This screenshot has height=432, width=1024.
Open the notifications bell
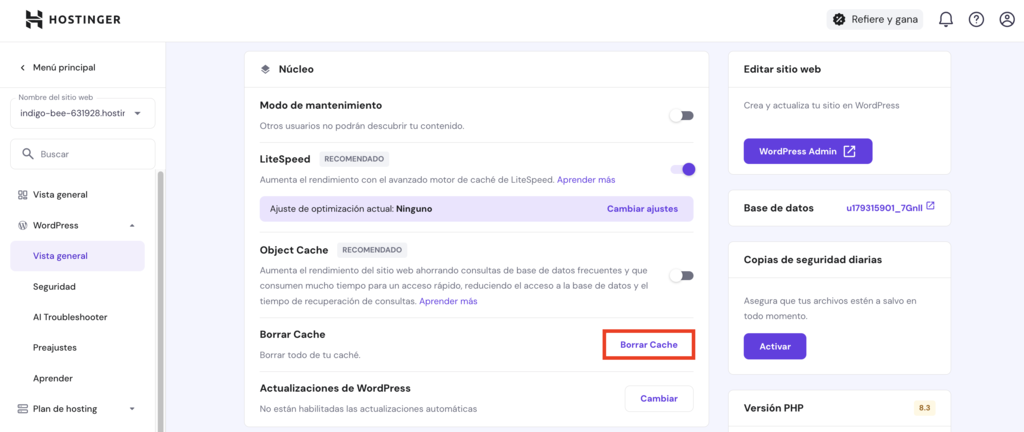pyautogui.click(x=945, y=19)
